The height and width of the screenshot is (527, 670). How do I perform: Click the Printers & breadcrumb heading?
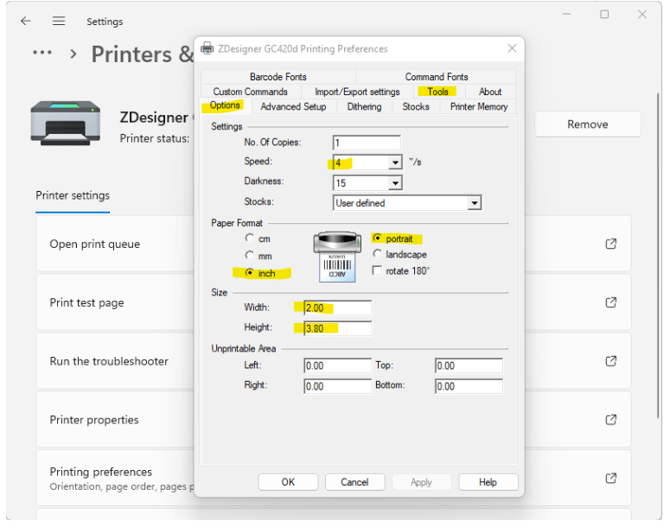tap(142, 54)
